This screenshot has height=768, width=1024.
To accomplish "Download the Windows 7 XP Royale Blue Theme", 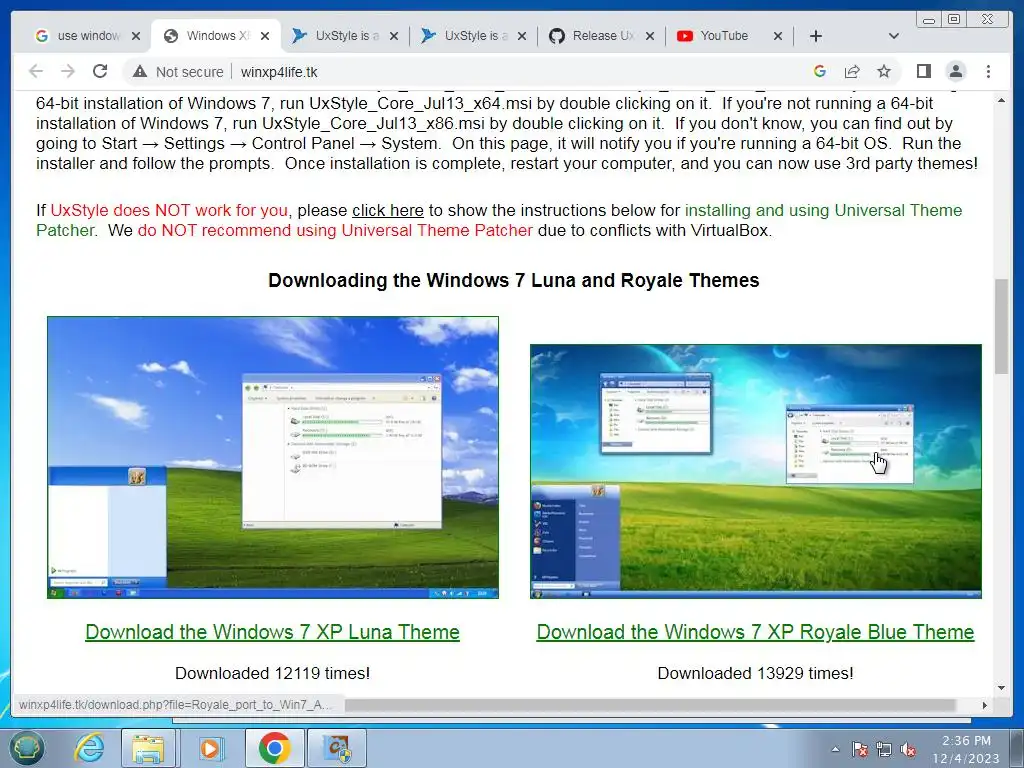I will point(756,632).
